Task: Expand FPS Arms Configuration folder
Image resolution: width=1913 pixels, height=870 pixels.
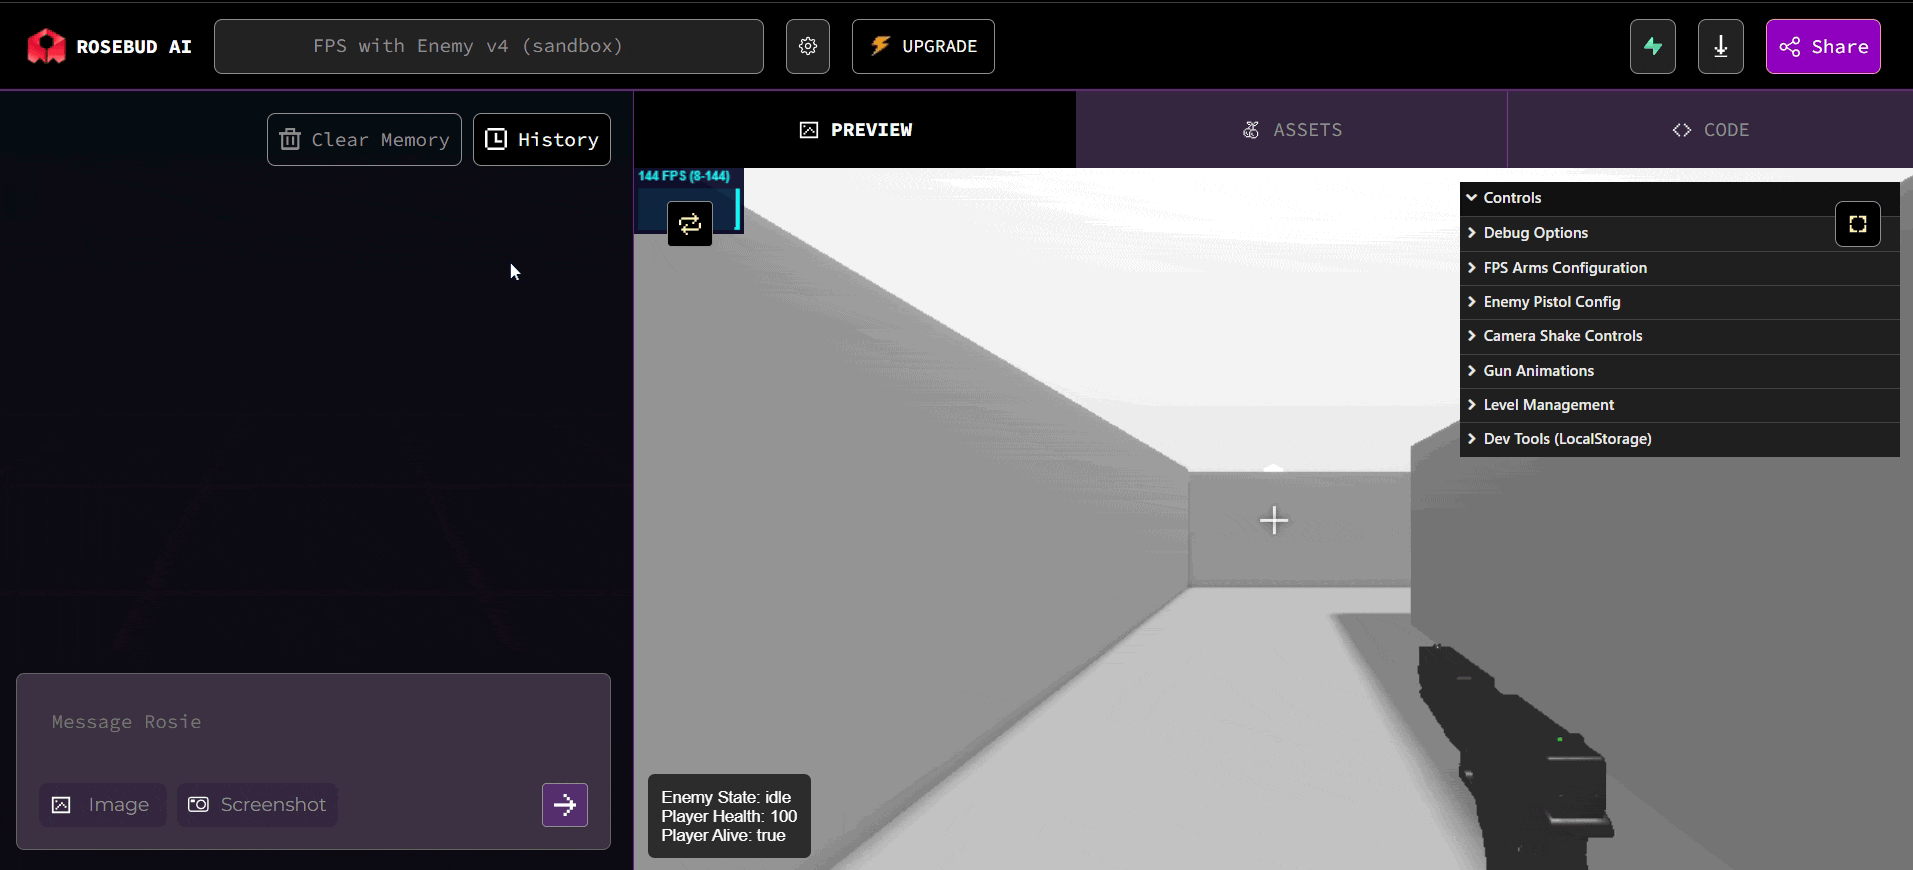Action: [1680, 268]
